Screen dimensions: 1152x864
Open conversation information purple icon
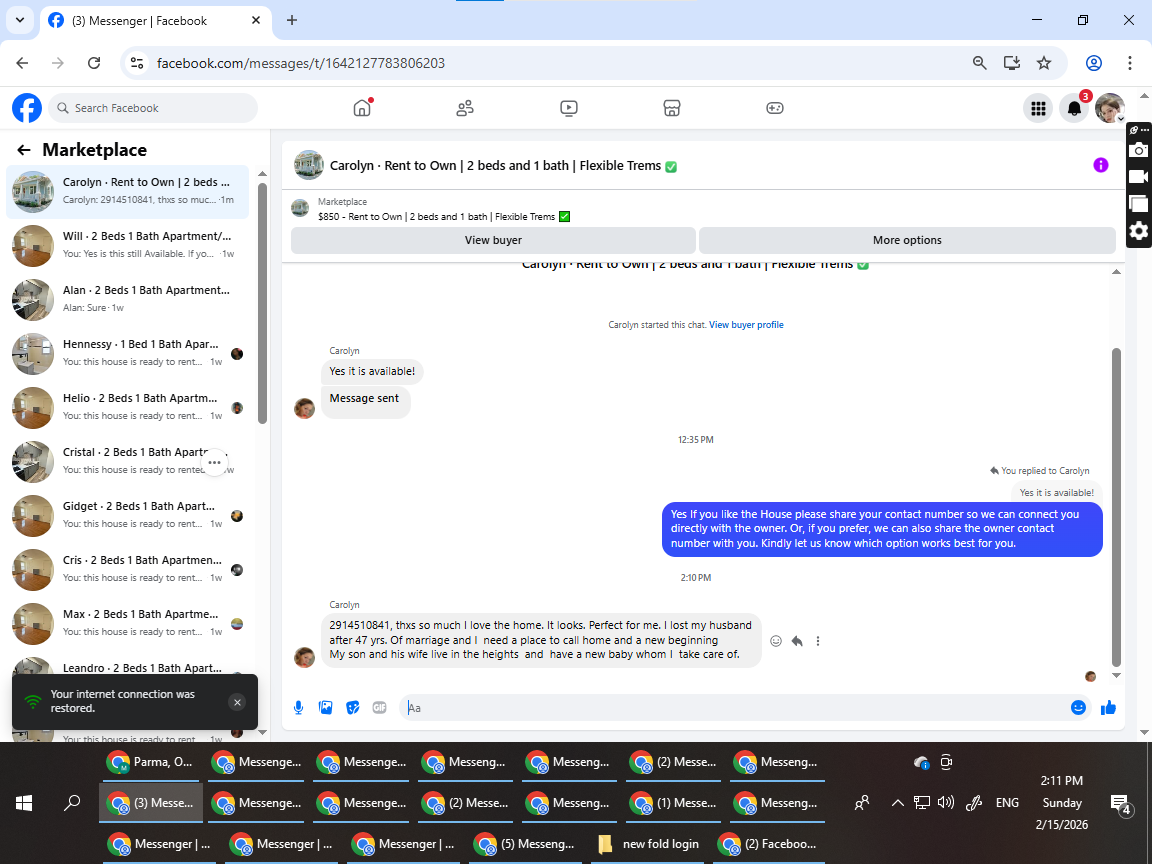1100,165
